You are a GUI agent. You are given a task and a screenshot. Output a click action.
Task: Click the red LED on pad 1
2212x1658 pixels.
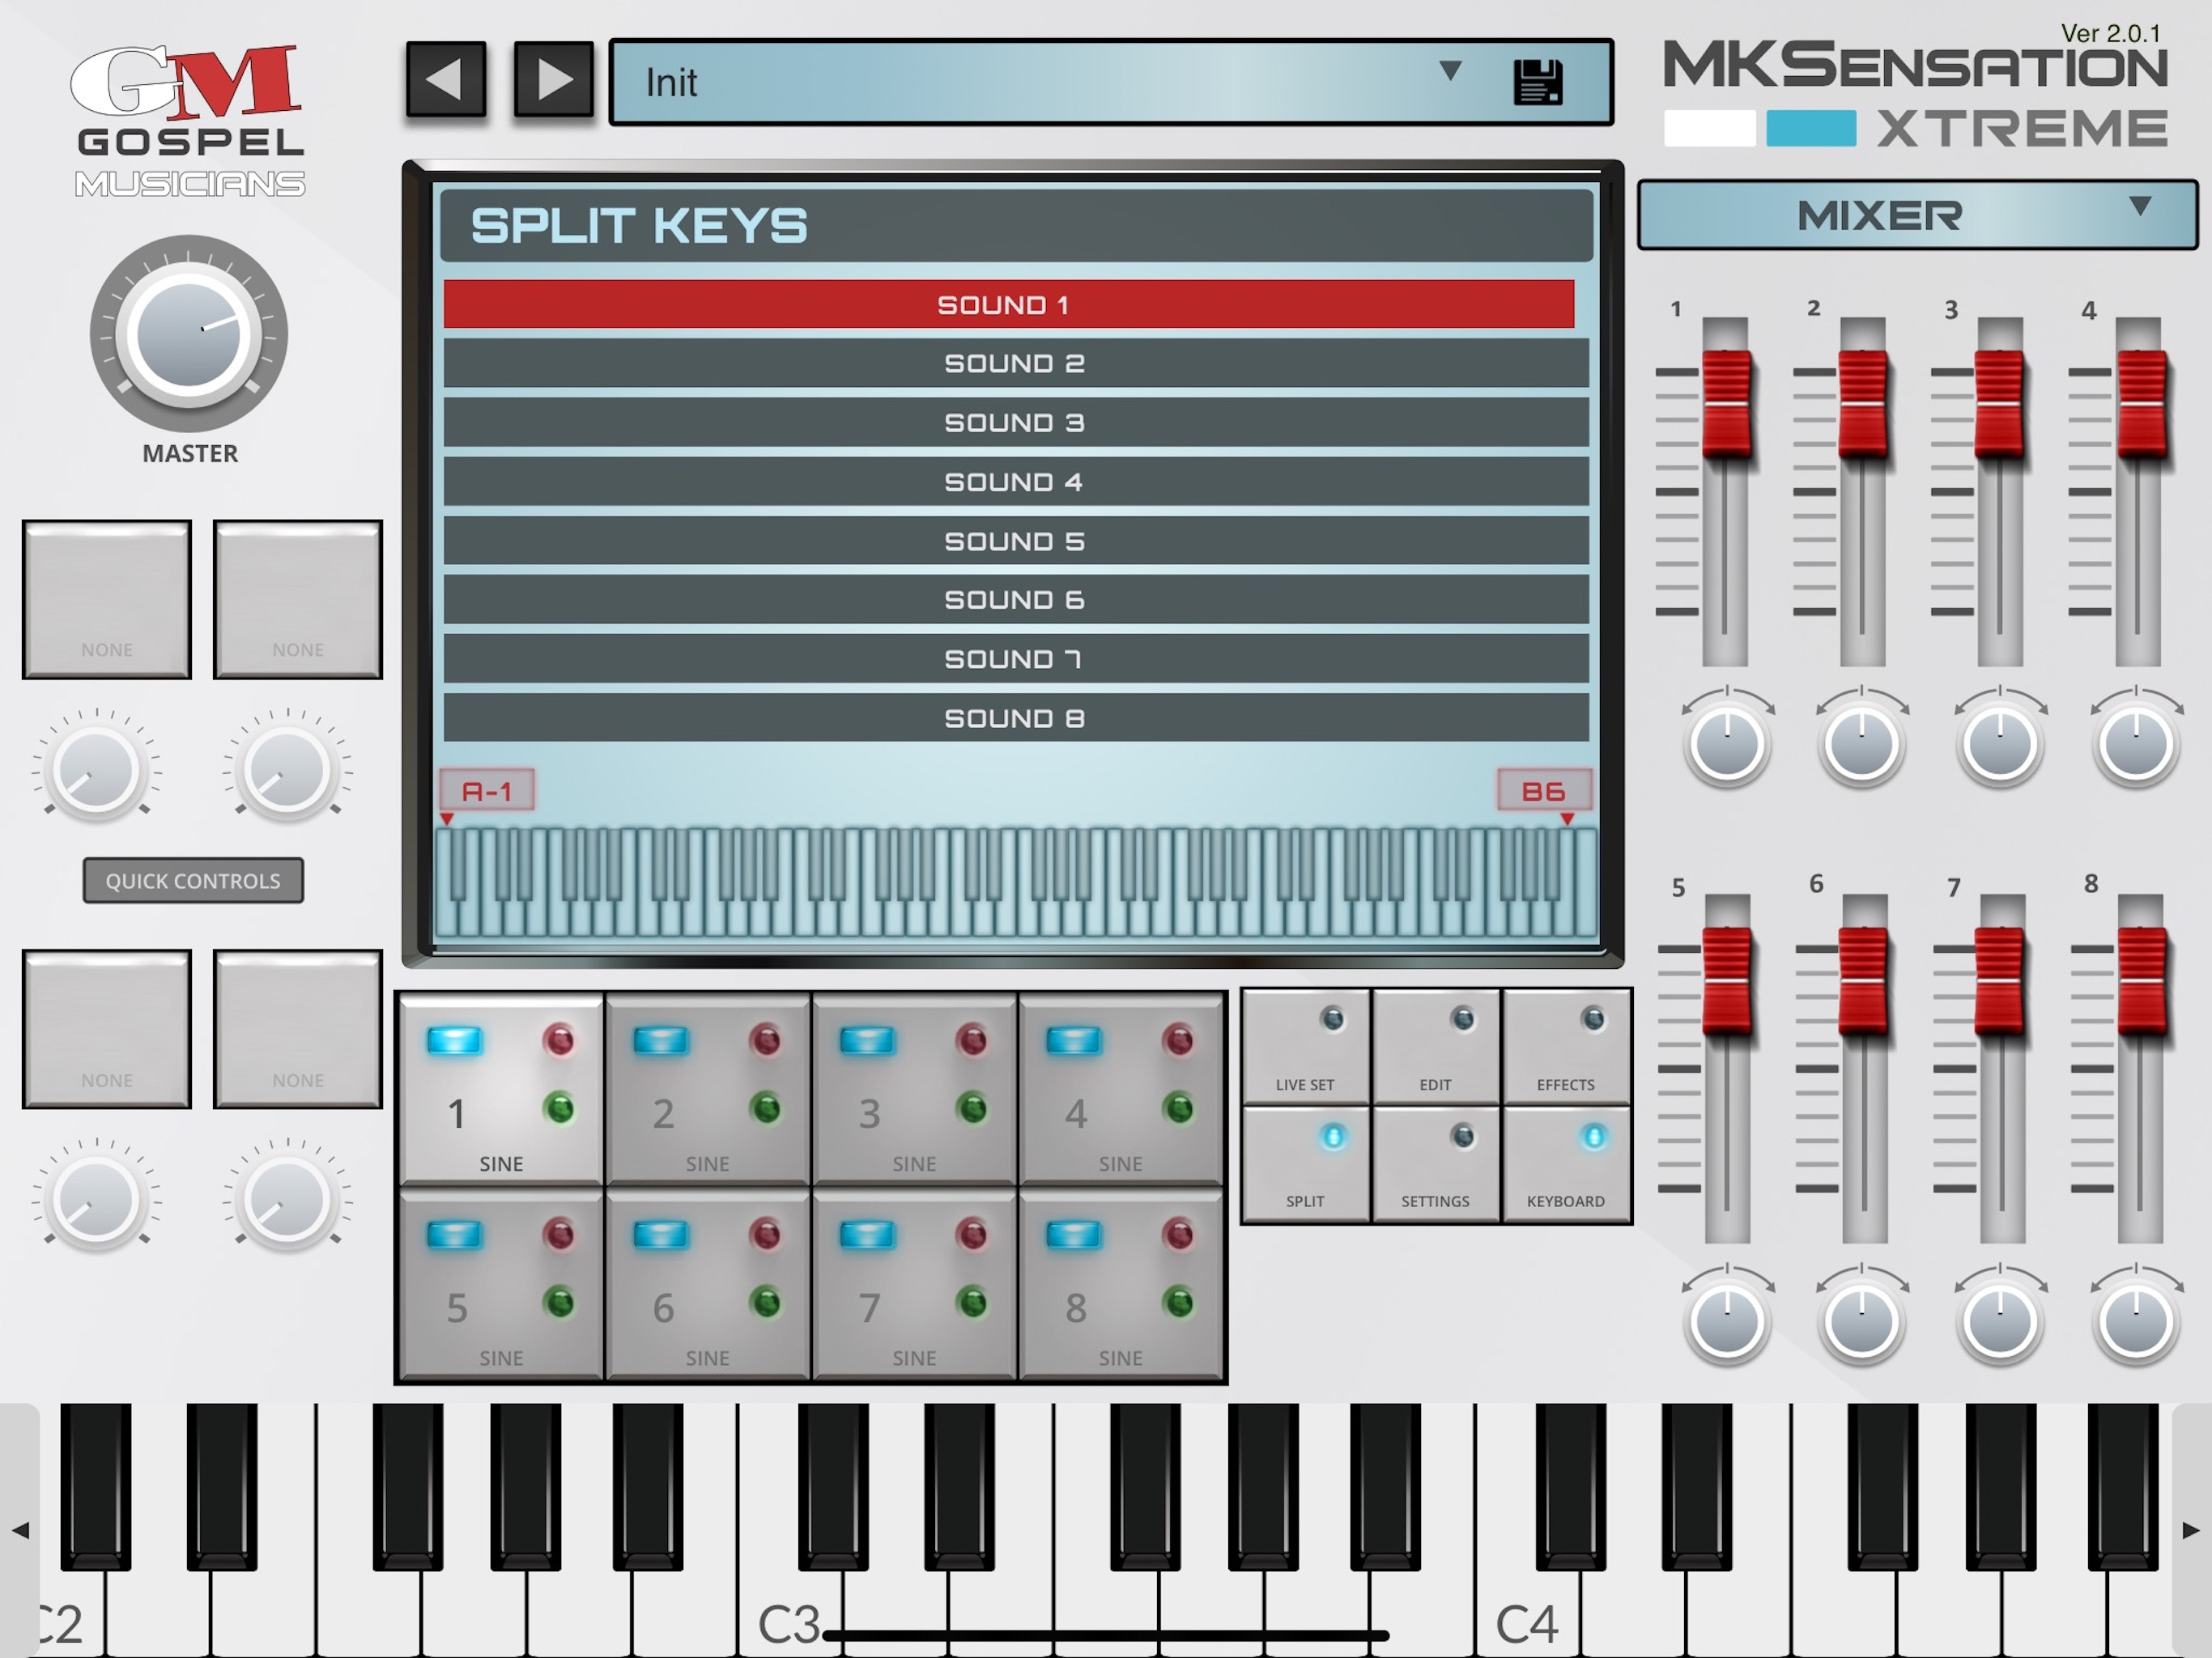[x=559, y=1041]
